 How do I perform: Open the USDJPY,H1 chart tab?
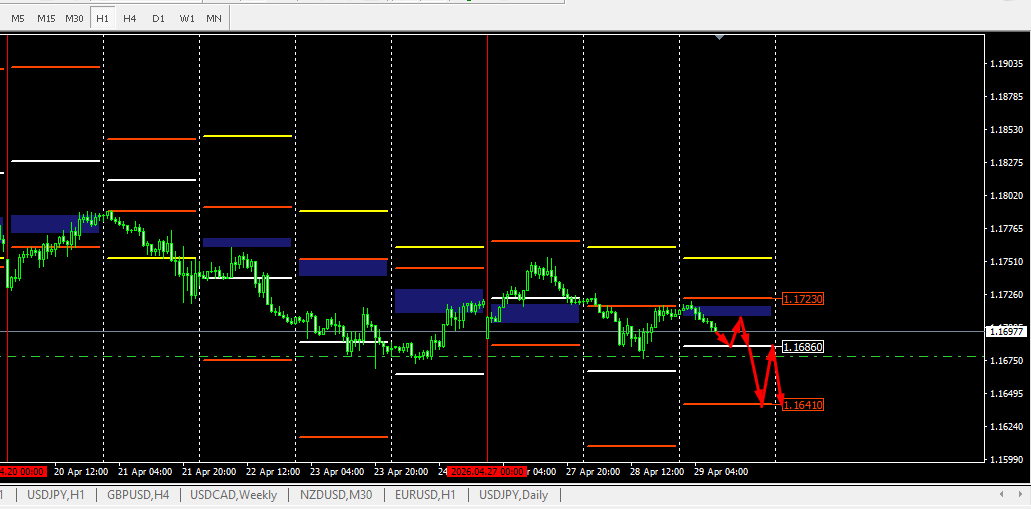coord(56,495)
